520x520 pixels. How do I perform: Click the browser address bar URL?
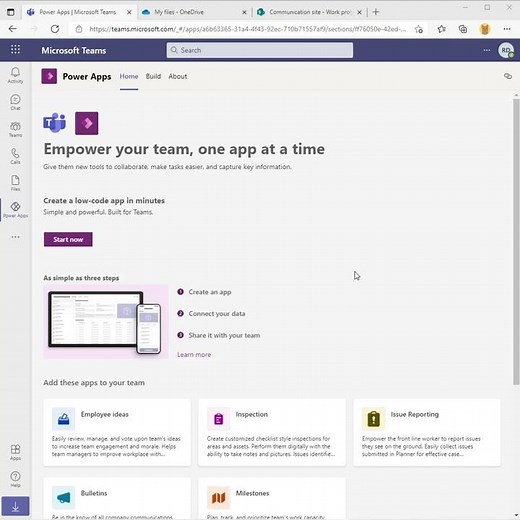coord(248,29)
